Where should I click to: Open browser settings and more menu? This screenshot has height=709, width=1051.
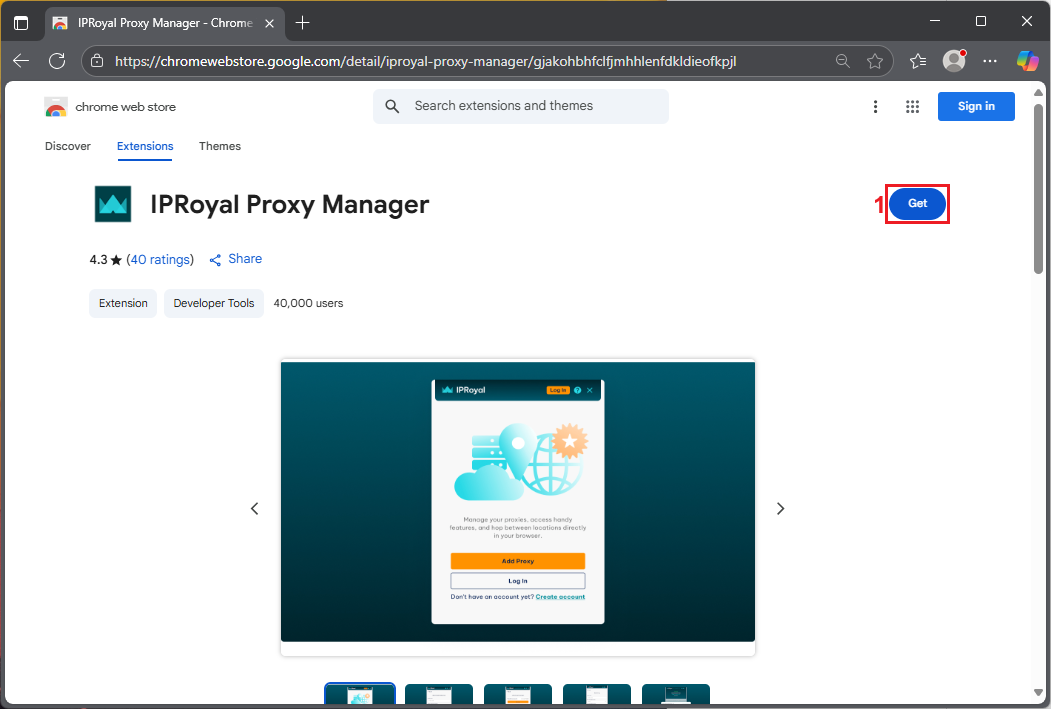990,61
